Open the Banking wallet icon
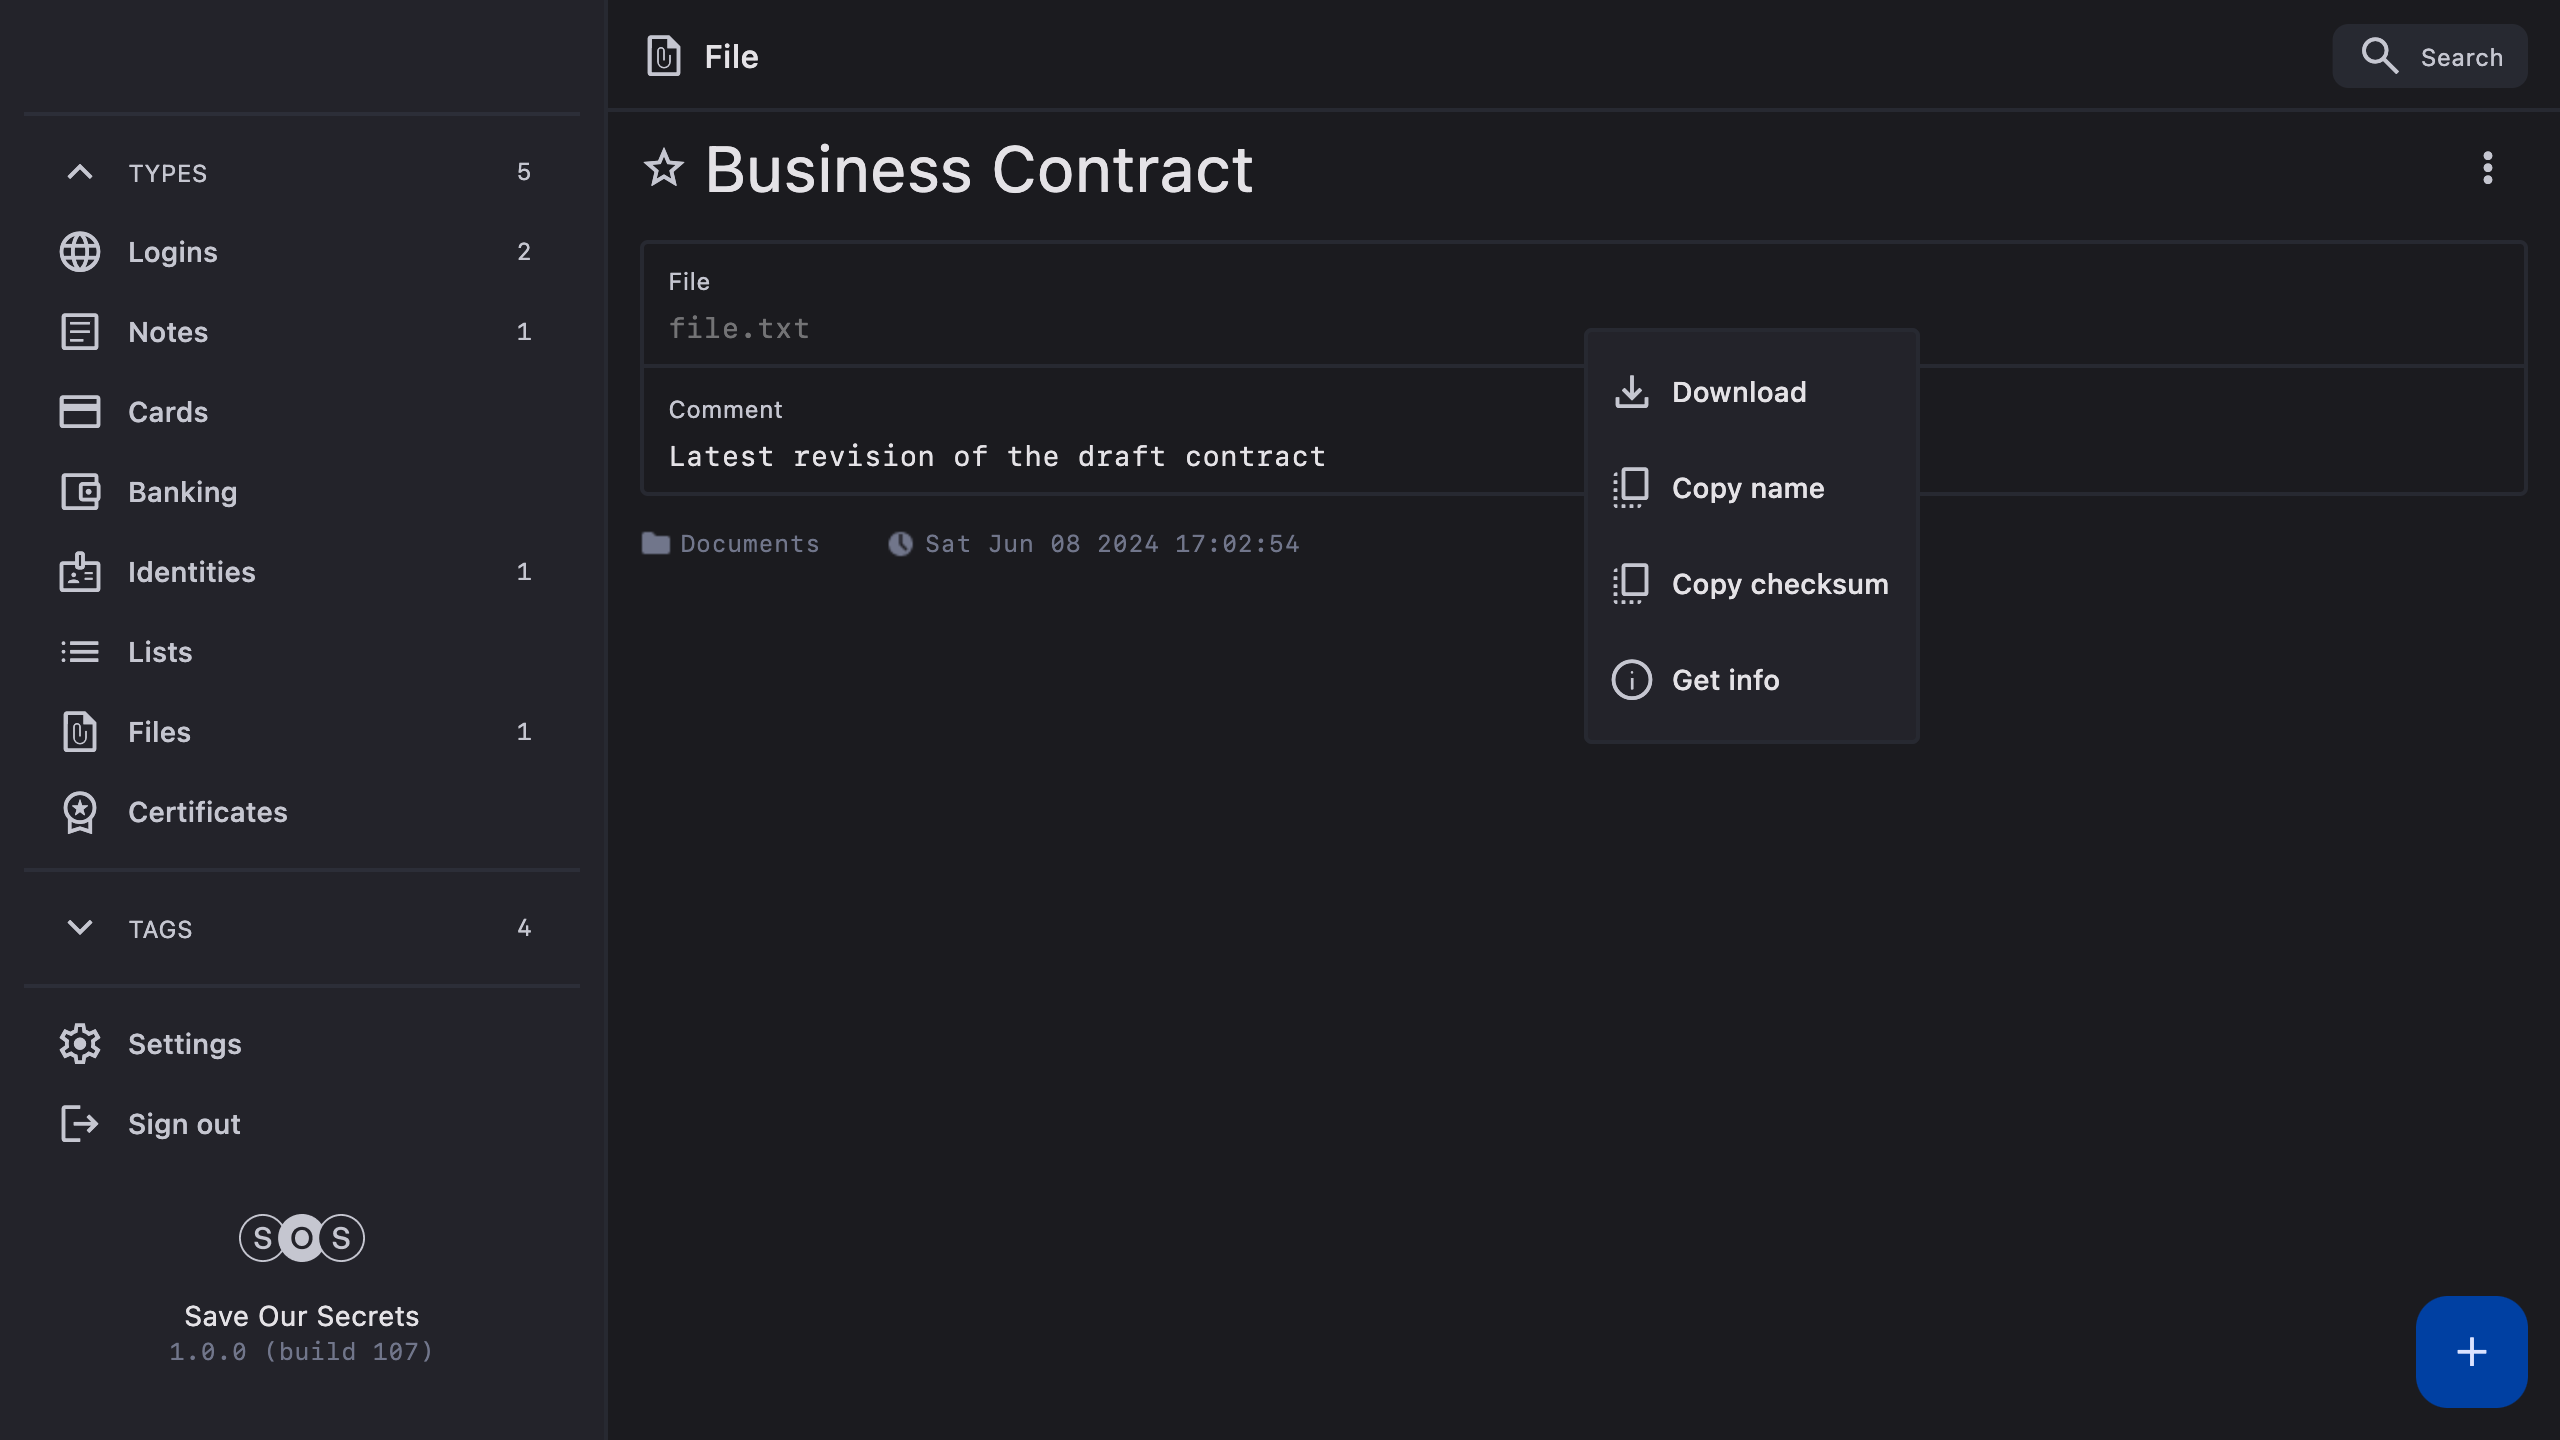This screenshot has width=2560, height=1440. click(x=79, y=492)
